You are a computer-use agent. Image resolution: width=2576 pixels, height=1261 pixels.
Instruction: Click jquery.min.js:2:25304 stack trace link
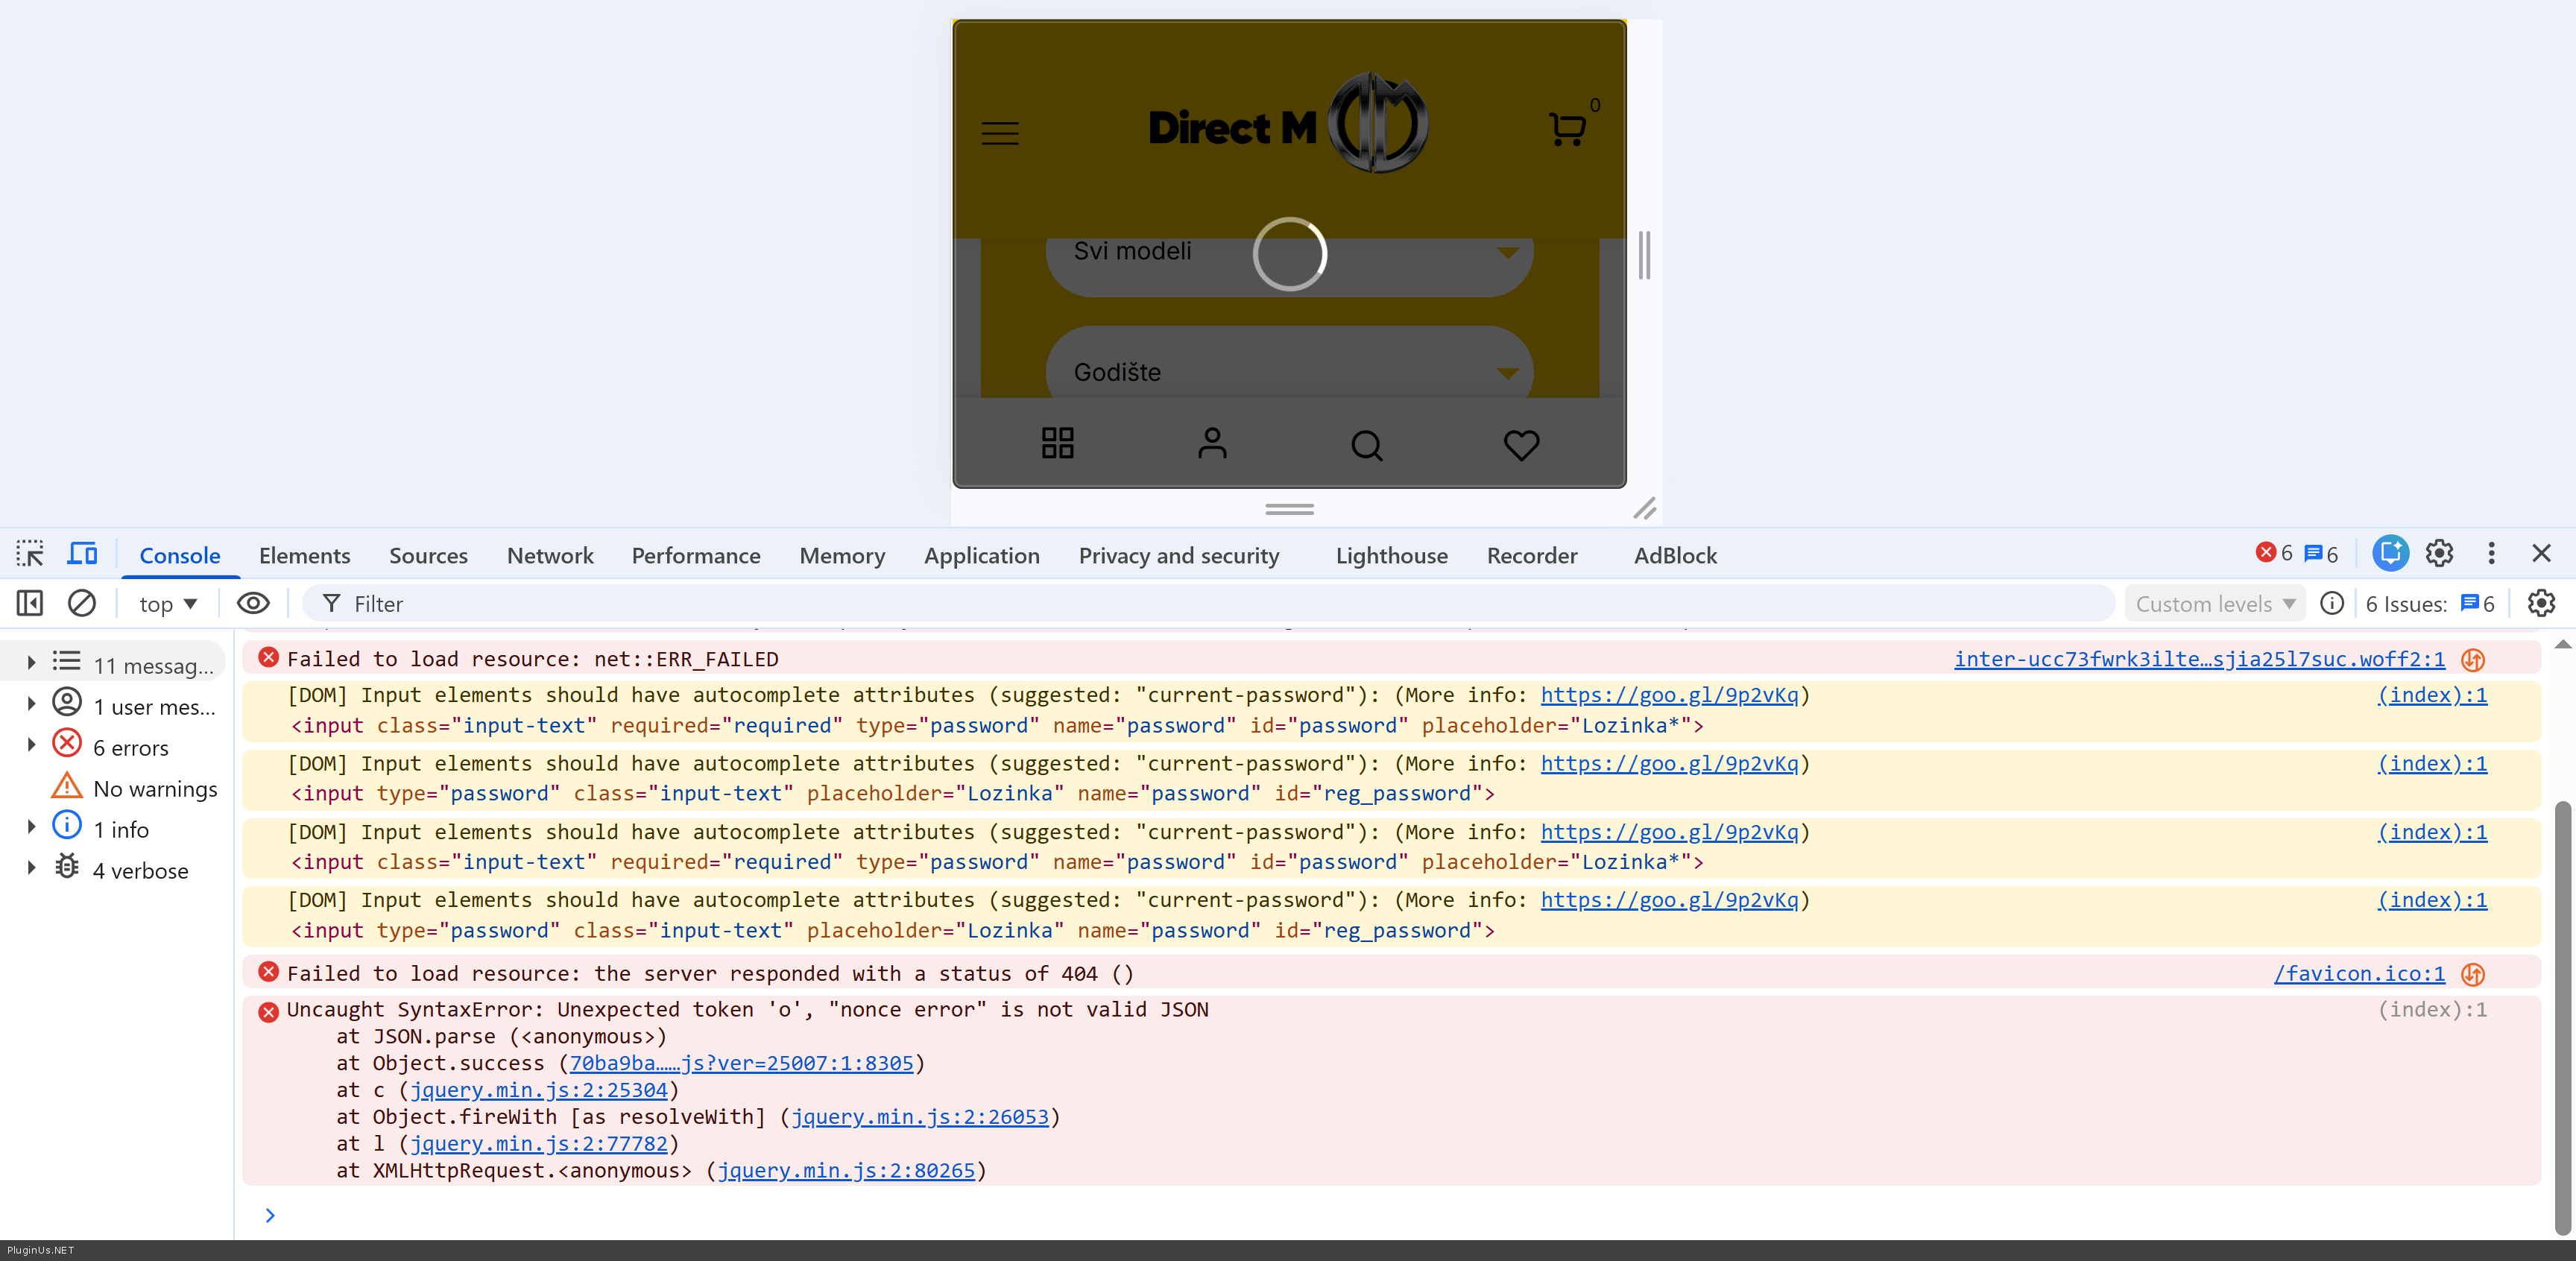[538, 1090]
